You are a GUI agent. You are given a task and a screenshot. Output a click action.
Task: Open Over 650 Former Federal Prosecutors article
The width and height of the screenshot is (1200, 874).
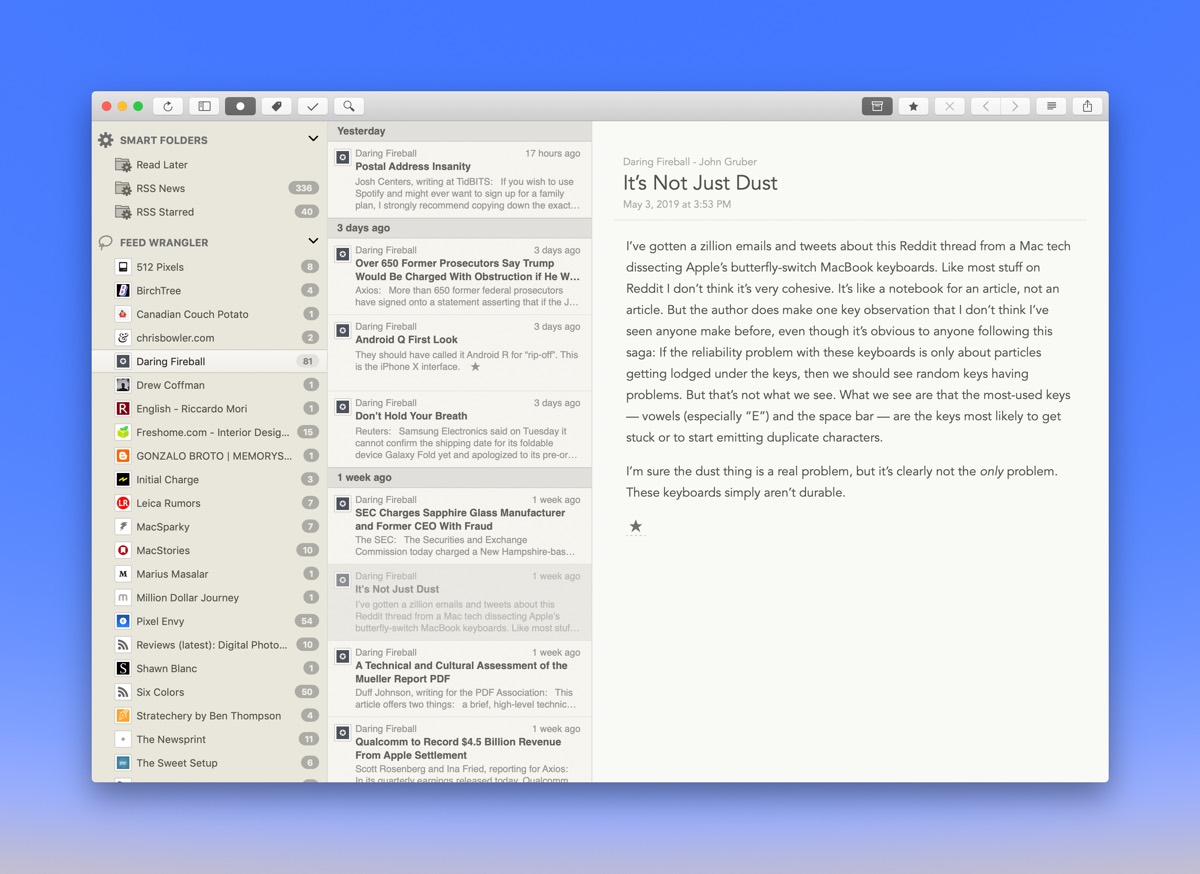pyautogui.click(x=460, y=276)
